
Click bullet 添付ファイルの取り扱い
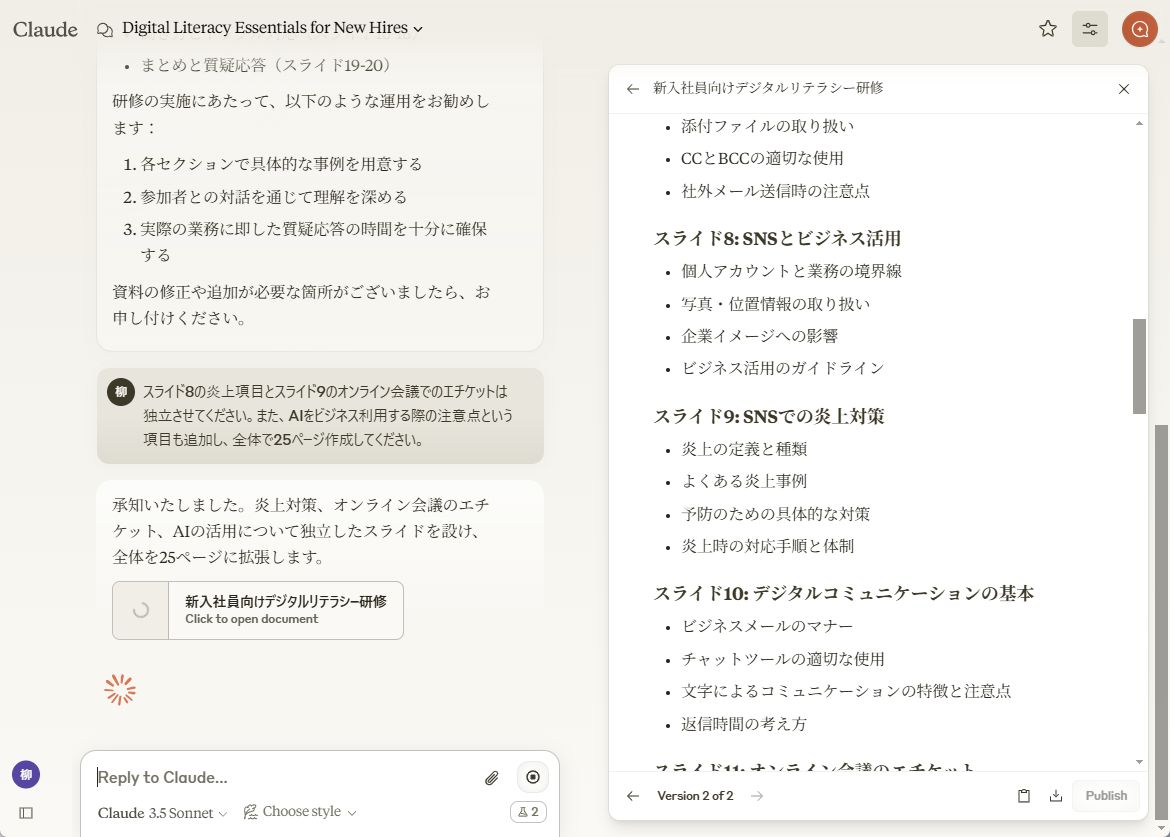(767, 126)
